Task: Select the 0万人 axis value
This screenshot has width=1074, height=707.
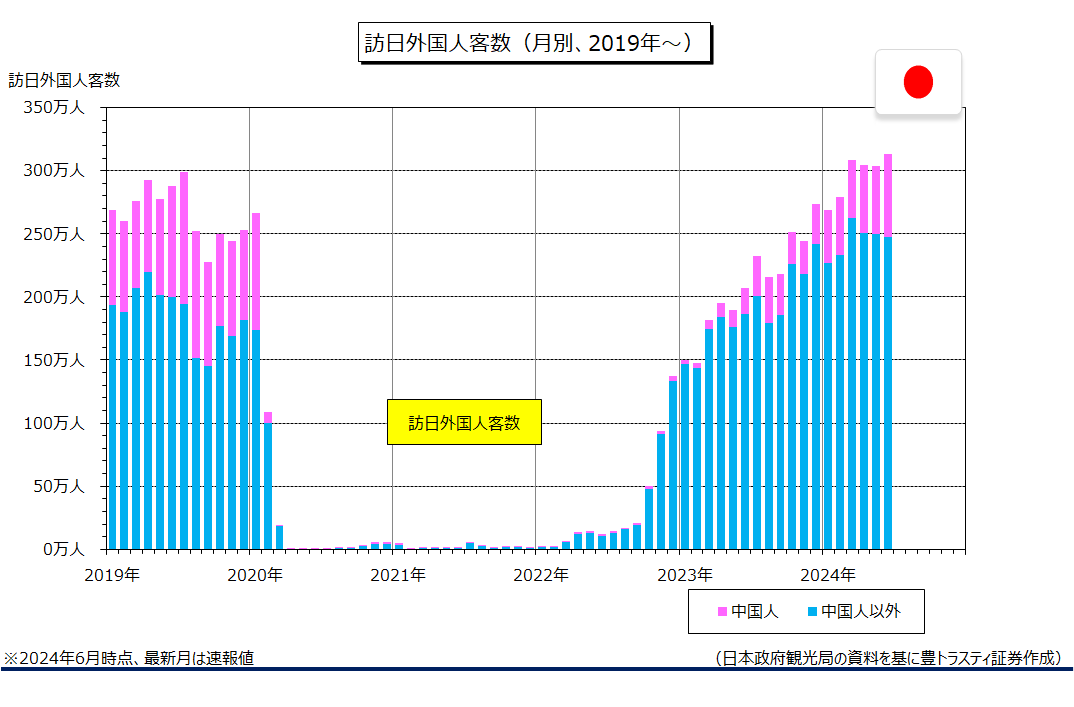Action: pos(64,549)
